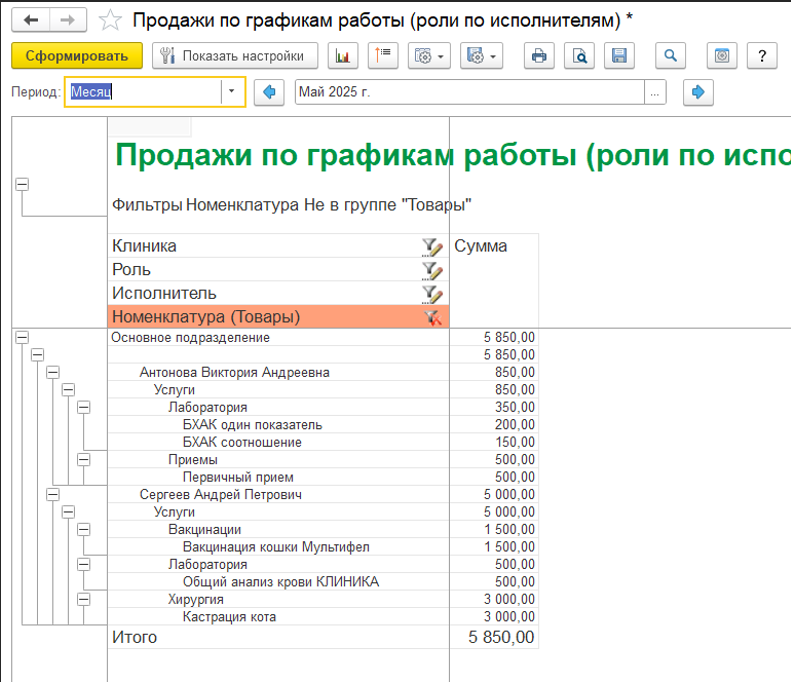
Task: Click the Период field containing Месяц
Action: (x=144, y=92)
